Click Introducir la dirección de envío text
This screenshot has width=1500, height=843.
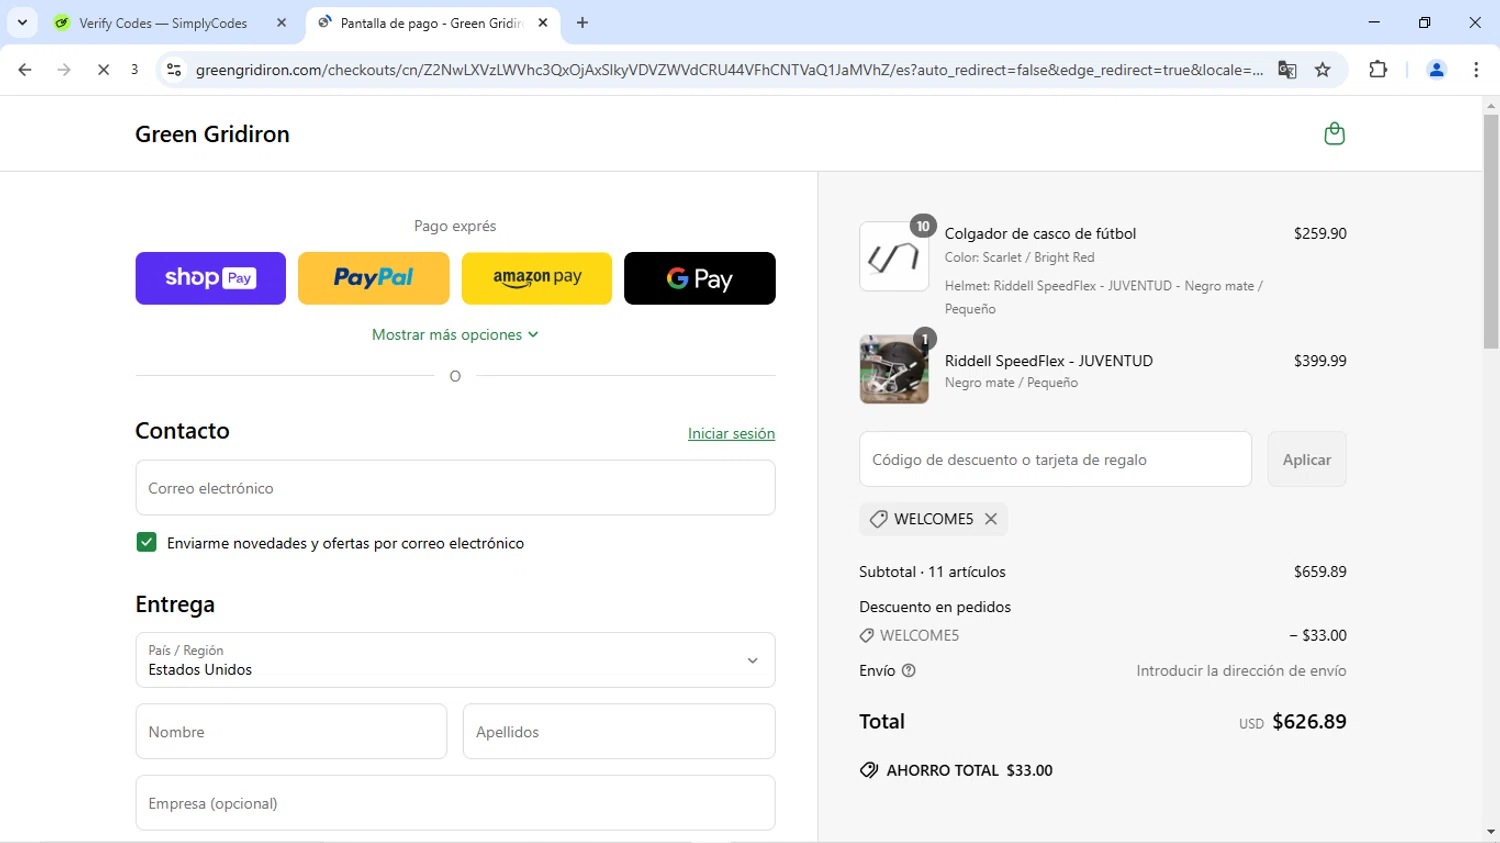(x=1241, y=671)
